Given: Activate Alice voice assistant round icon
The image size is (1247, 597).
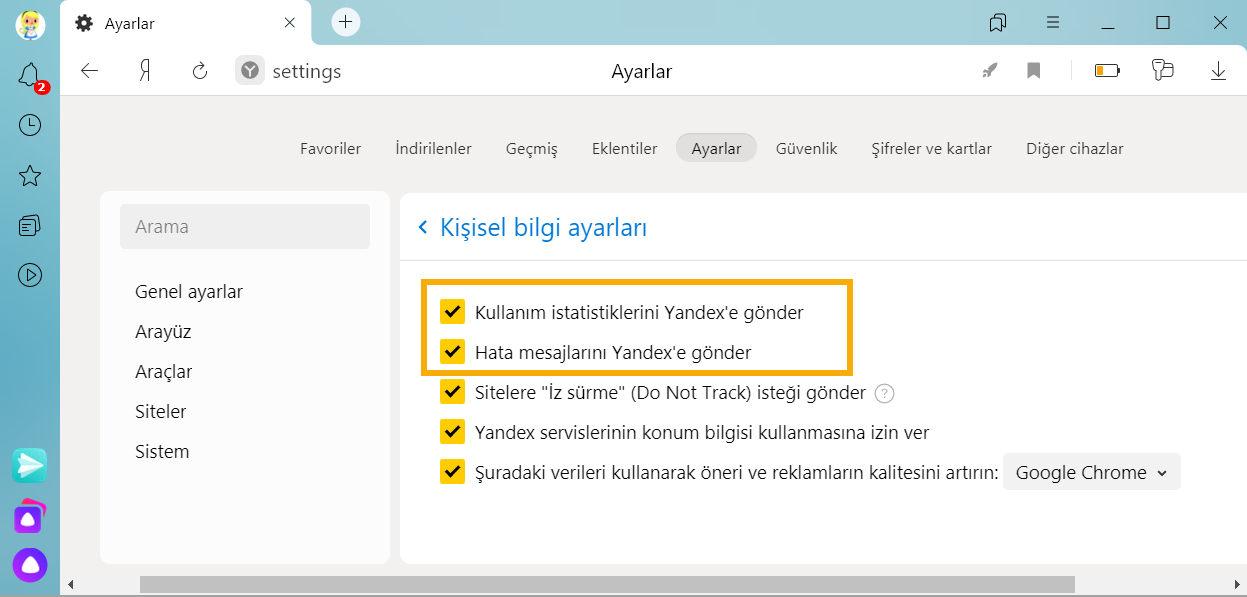Looking at the screenshot, I should [30, 565].
